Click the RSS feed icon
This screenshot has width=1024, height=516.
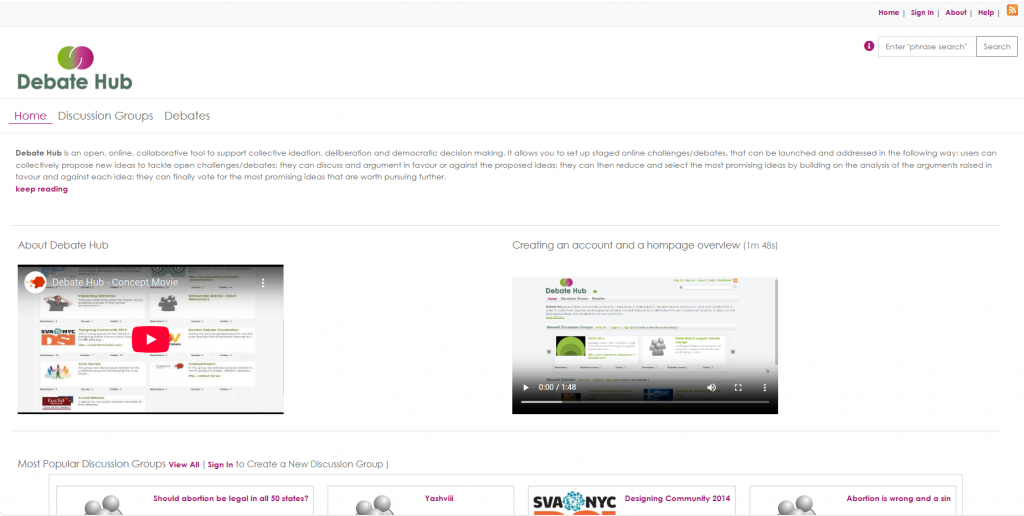(x=1011, y=10)
